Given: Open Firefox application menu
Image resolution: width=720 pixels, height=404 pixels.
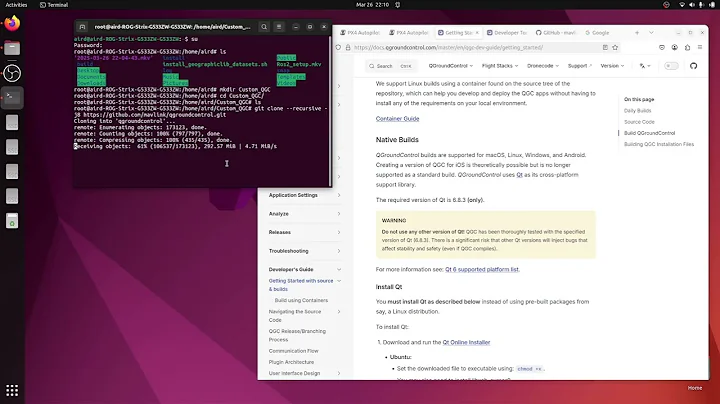Looking at the screenshot, I should tap(700, 47).
